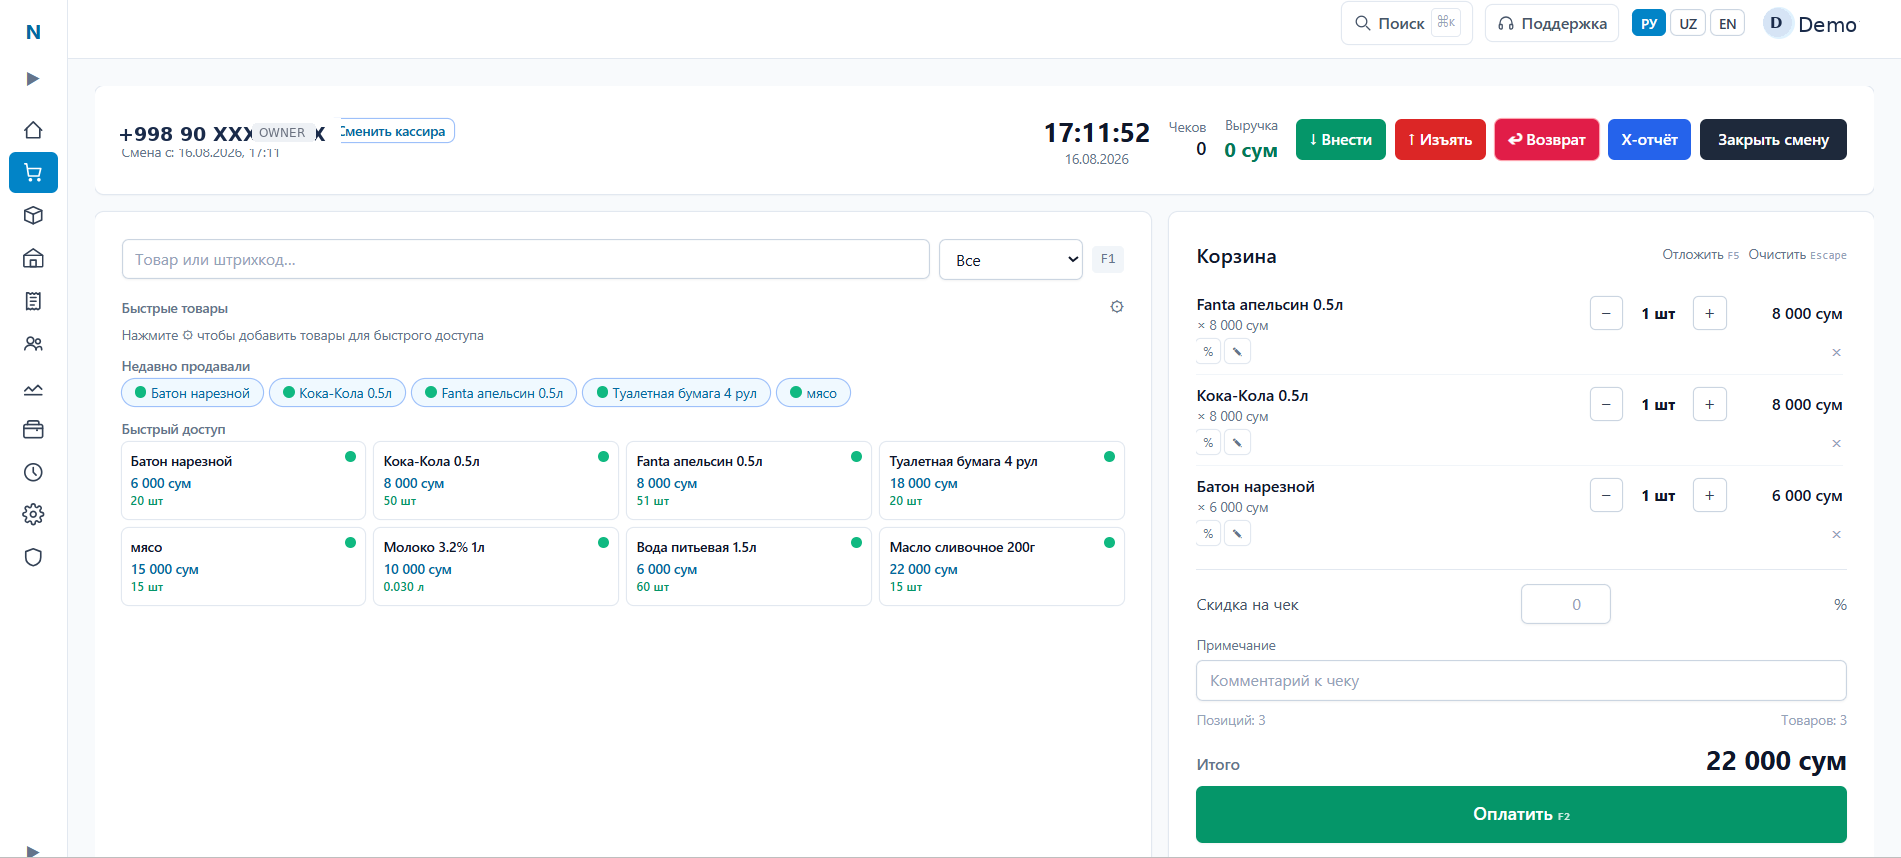Click Отложить to hold the cart
This screenshot has width=1901, height=858.
[1700, 255]
